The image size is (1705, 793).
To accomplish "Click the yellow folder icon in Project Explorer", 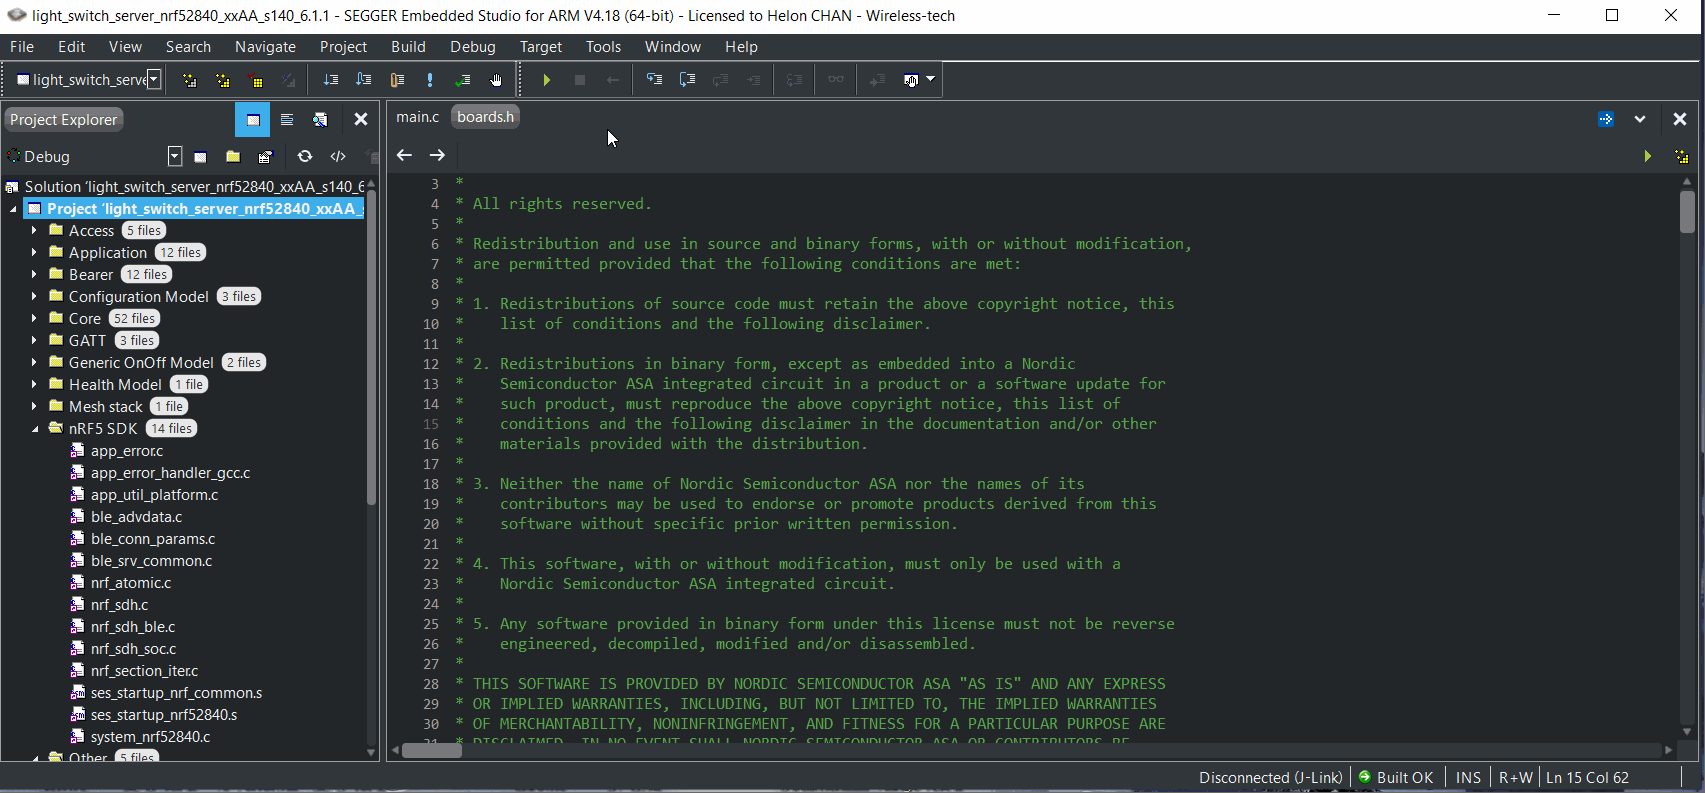I will tap(233, 157).
